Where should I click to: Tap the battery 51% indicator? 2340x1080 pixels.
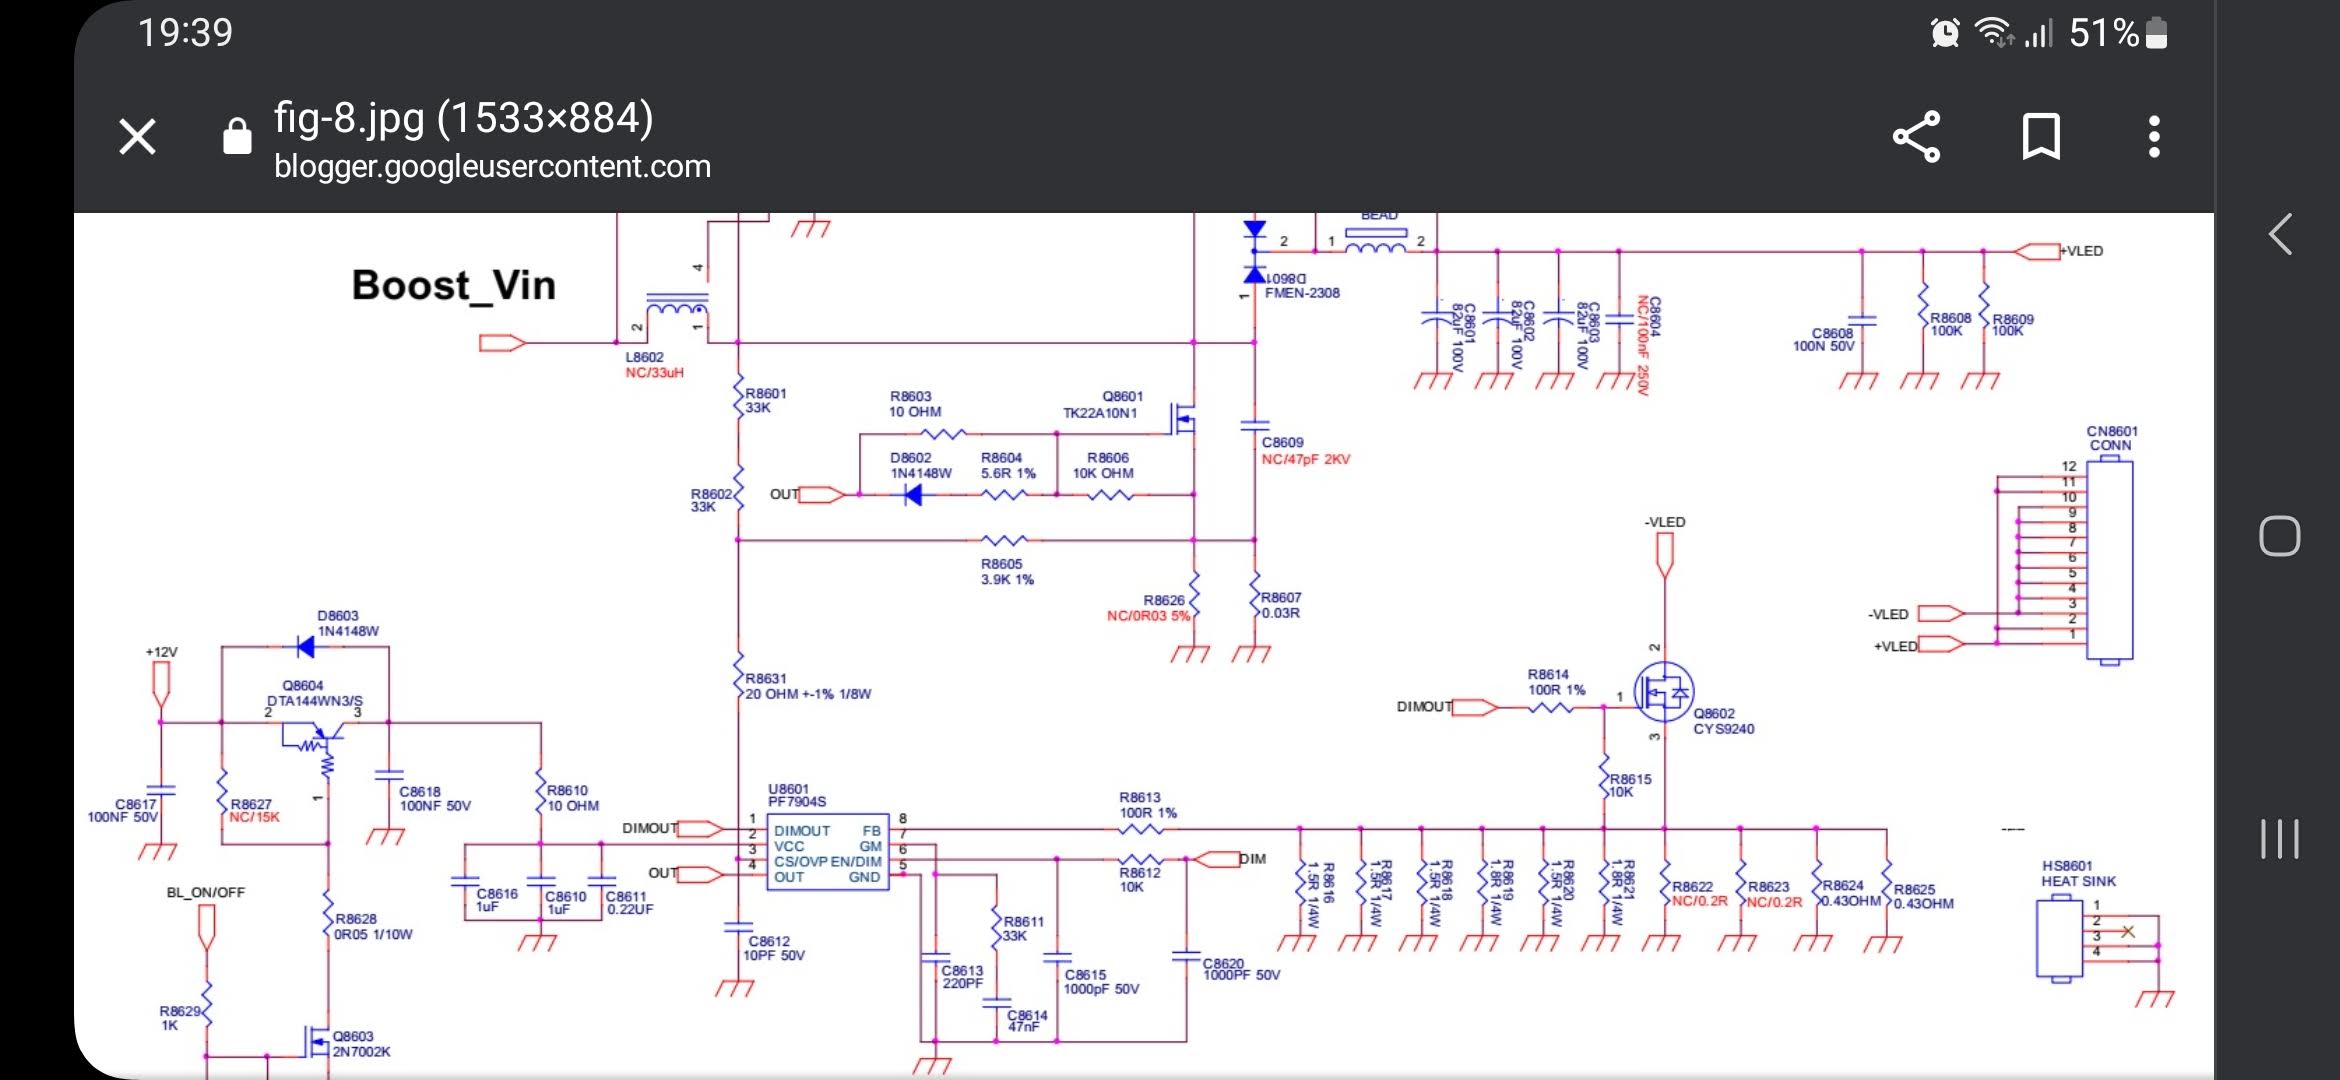pos(2118,33)
